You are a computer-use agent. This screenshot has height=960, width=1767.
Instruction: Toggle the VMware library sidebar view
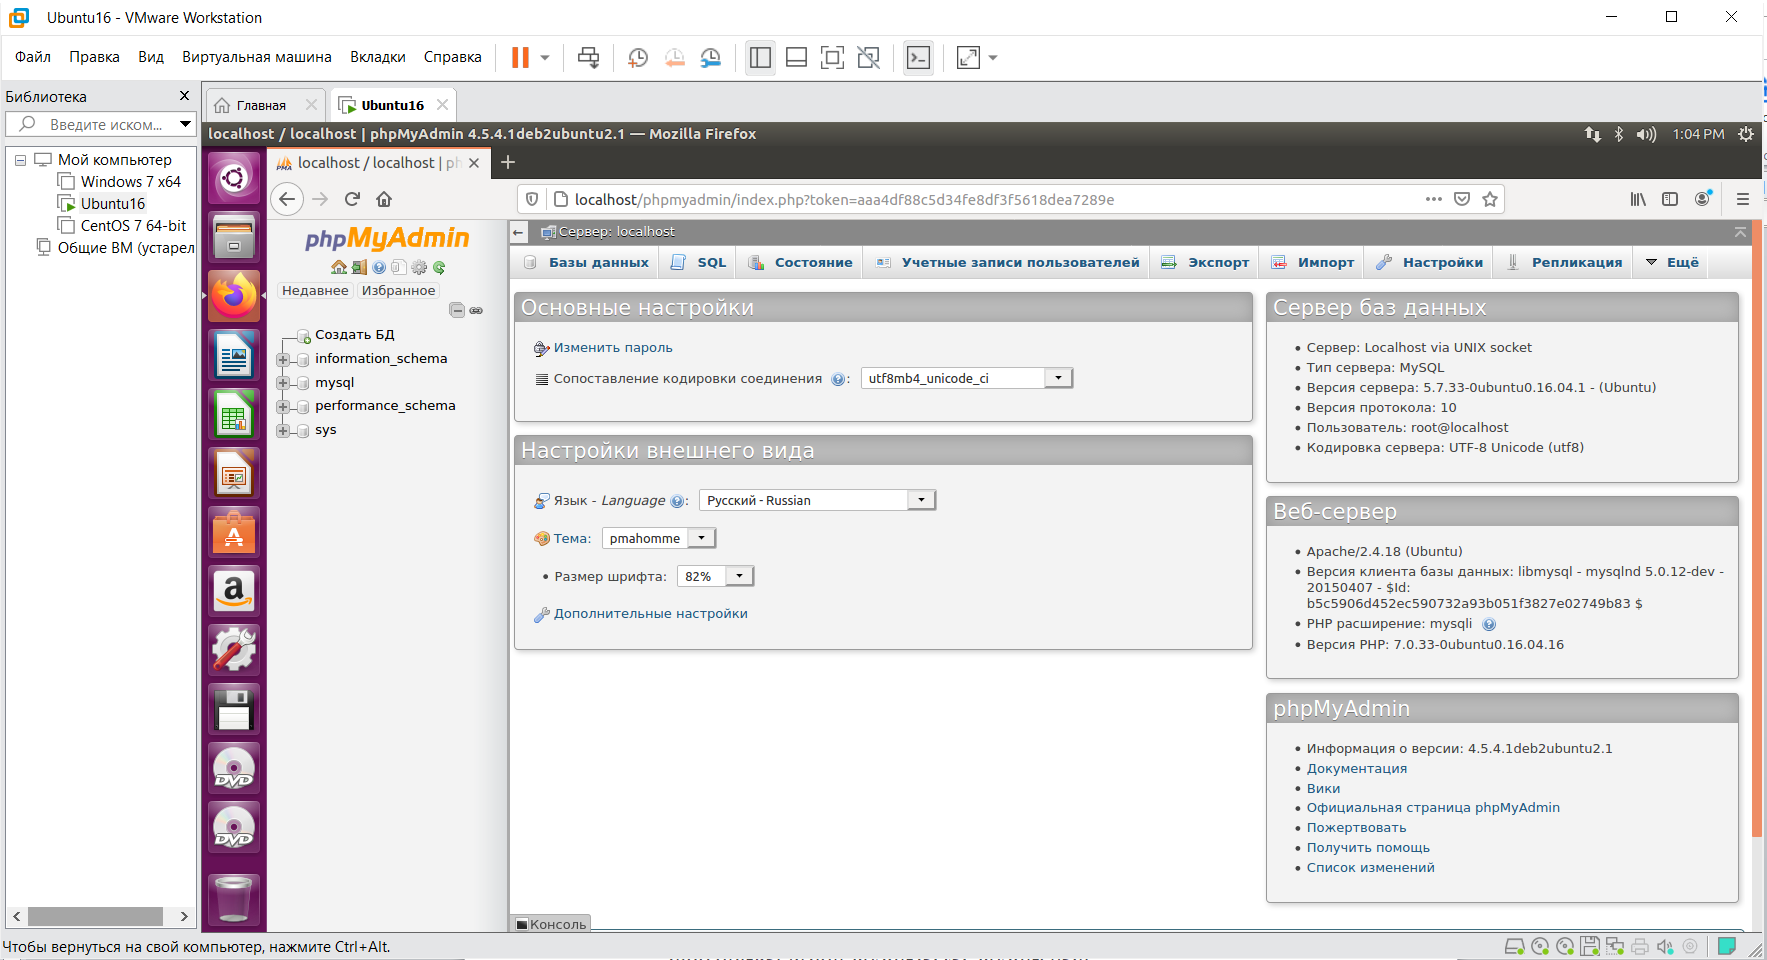[761, 57]
